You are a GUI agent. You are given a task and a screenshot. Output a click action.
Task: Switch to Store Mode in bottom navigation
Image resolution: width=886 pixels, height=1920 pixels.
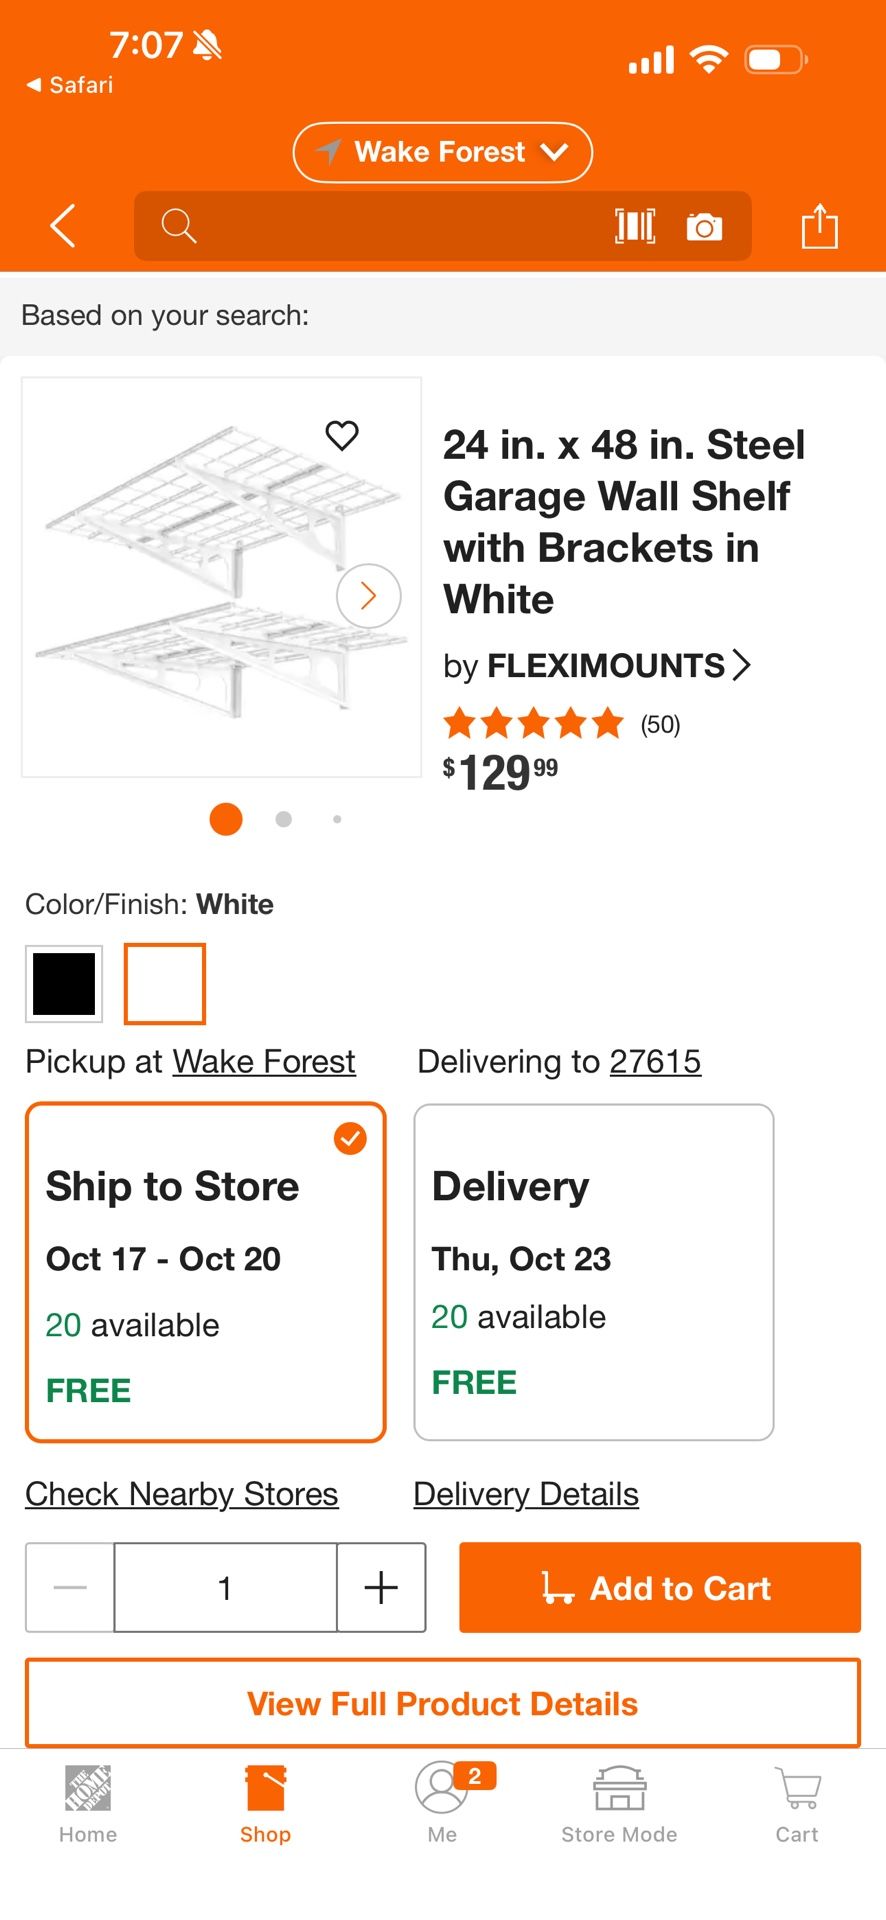618,1800
